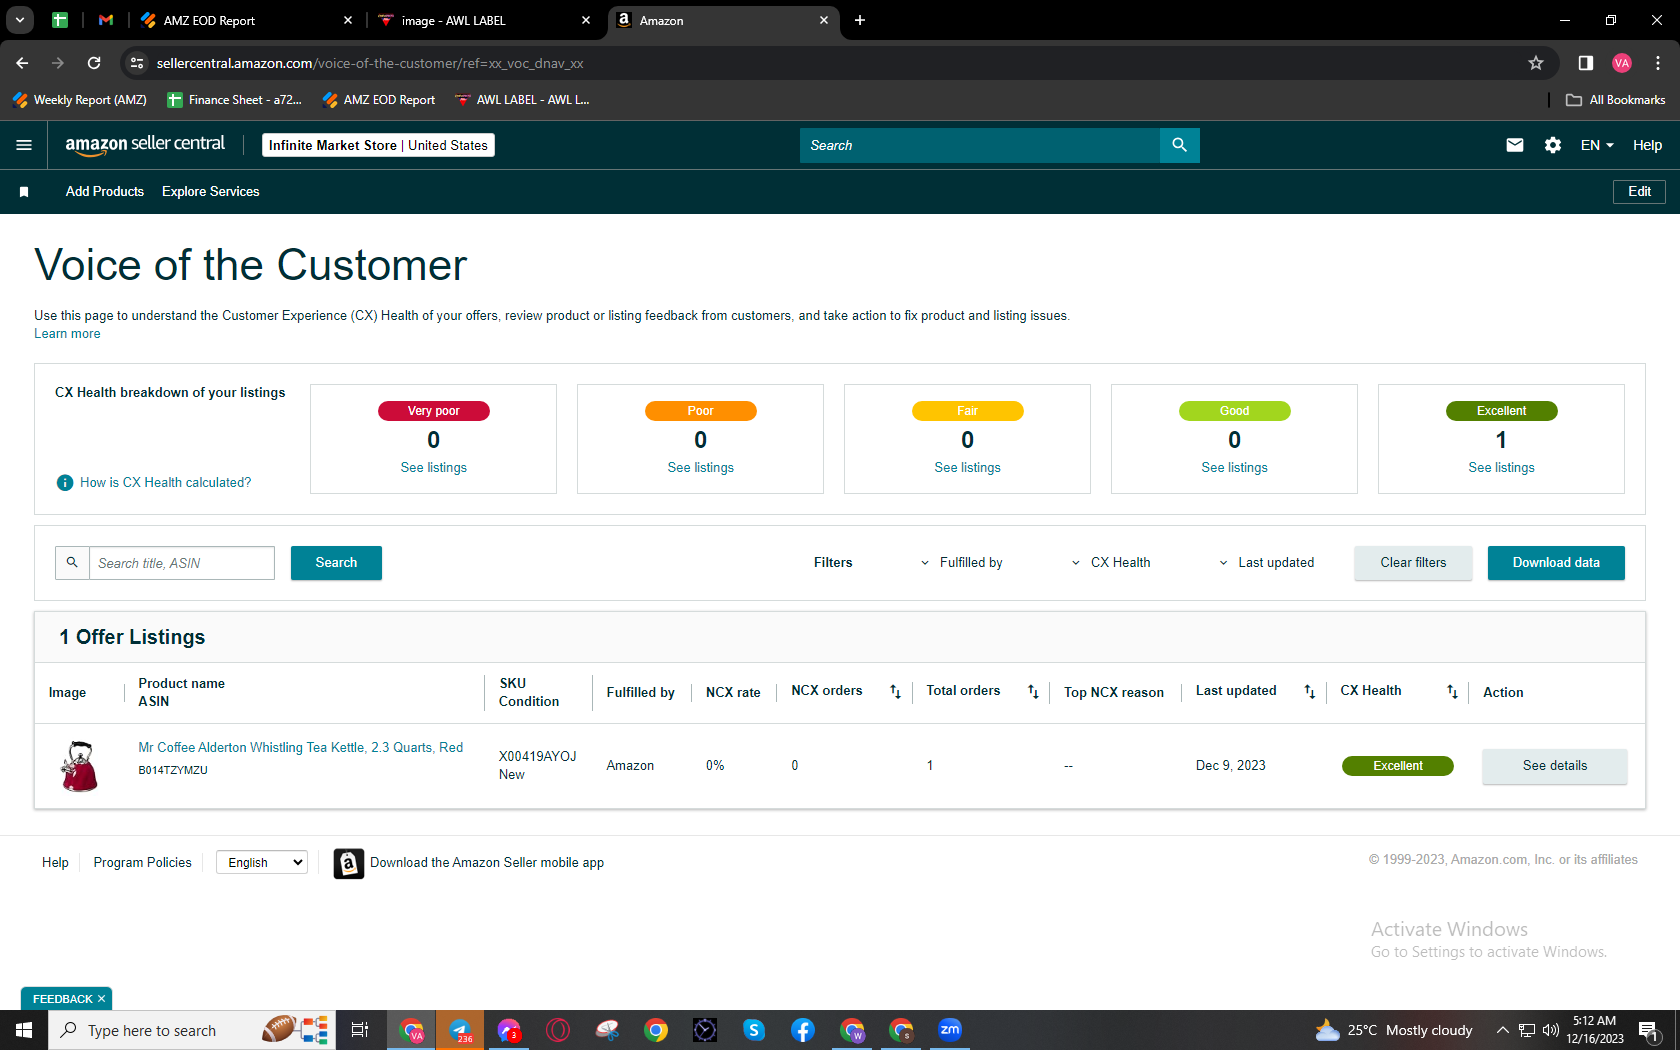
Task: Click How is CX Health calculated link
Action: click(x=166, y=483)
